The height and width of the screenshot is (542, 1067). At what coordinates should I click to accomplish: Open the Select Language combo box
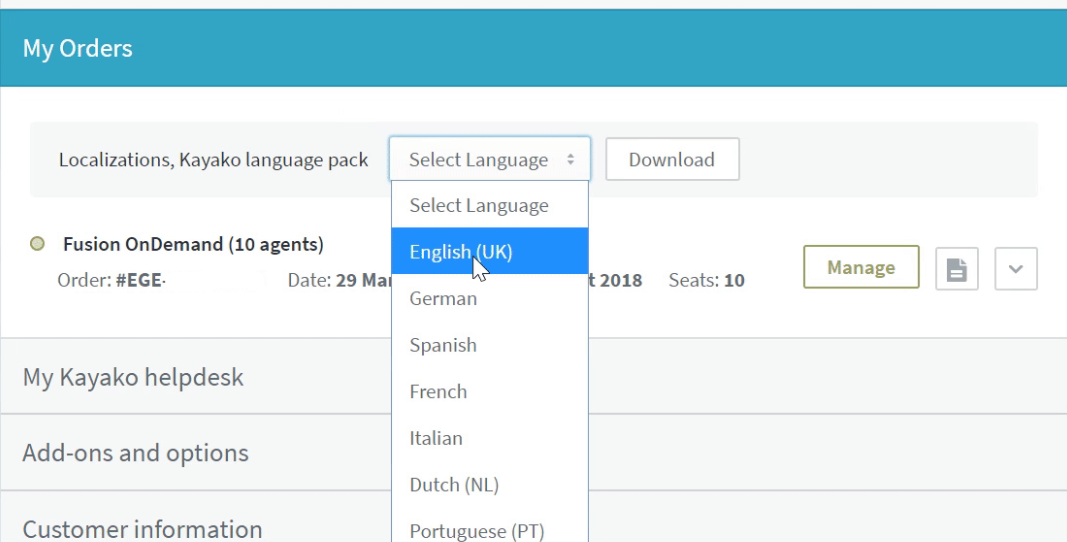[489, 160]
